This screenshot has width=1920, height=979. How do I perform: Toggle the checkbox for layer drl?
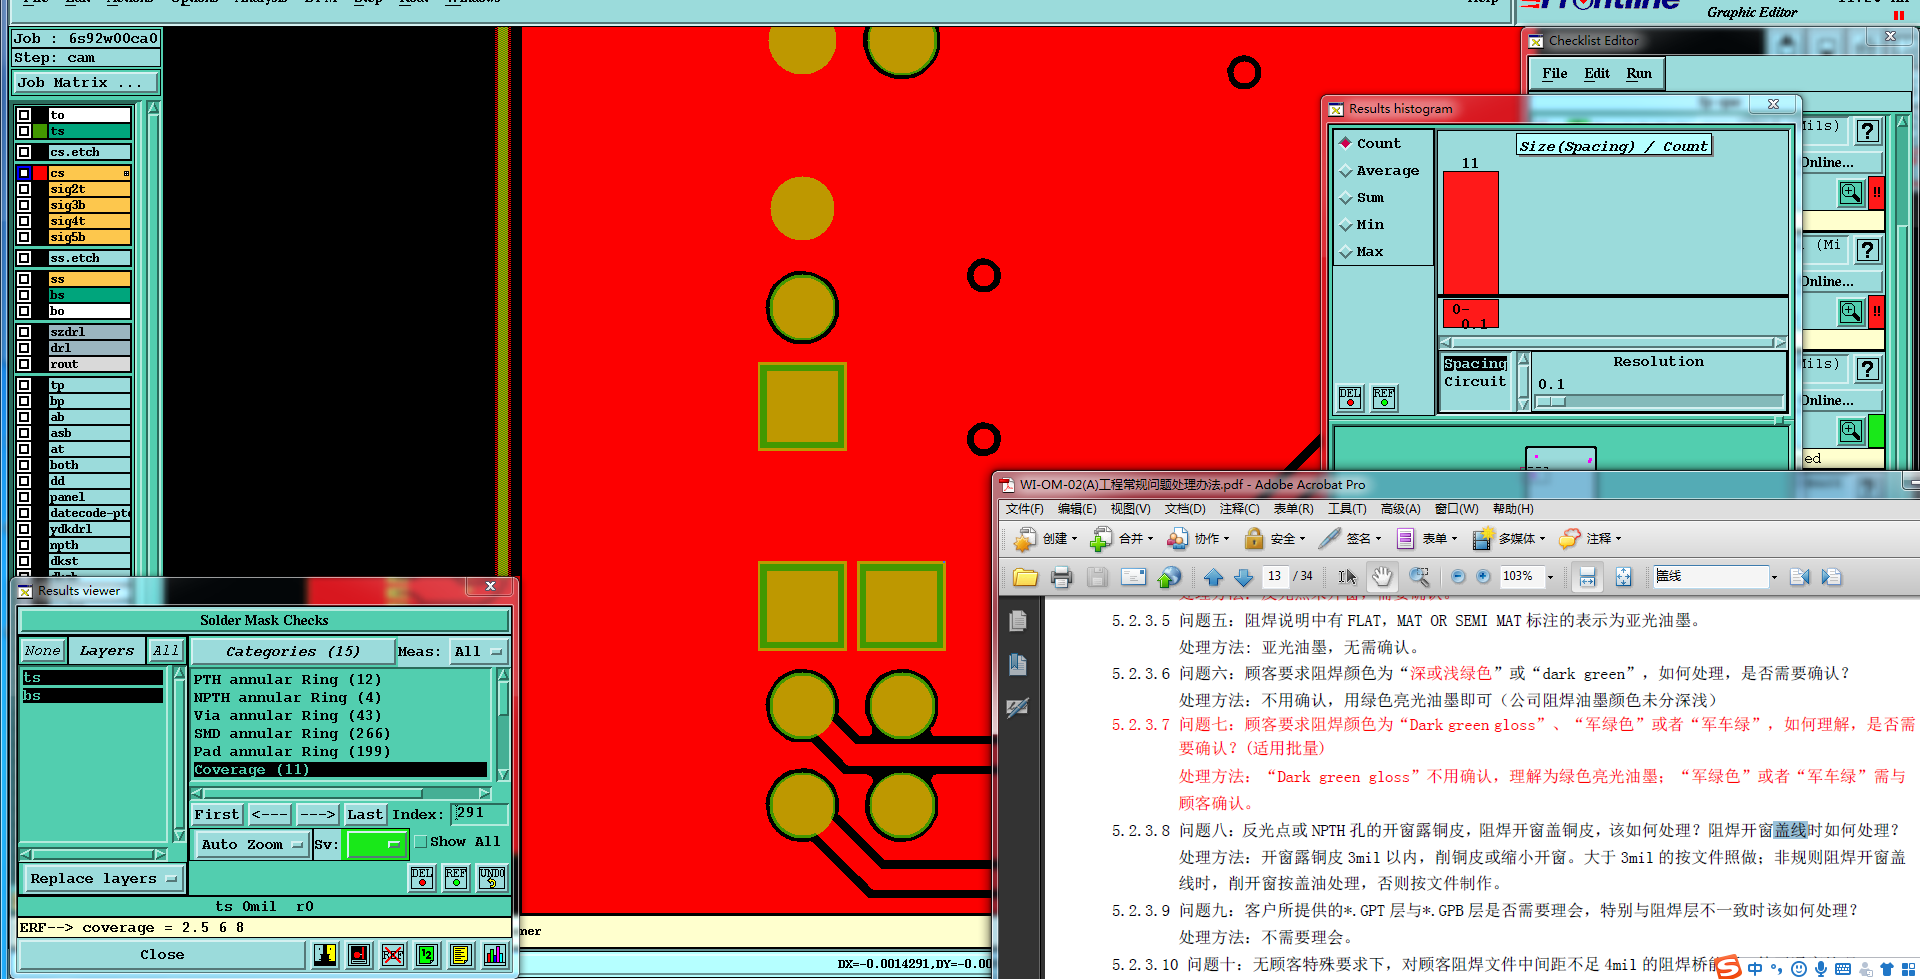[24, 348]
